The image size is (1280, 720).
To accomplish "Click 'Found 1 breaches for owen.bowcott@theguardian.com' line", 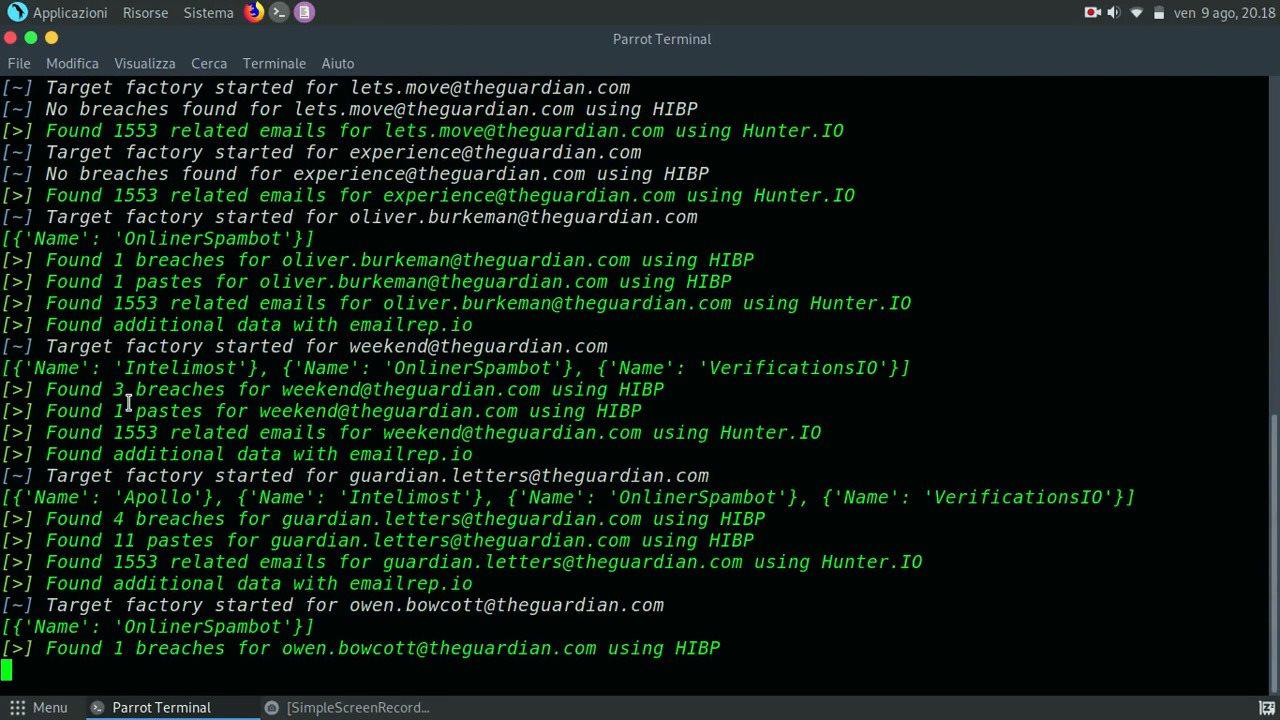I will pos(361,648).
